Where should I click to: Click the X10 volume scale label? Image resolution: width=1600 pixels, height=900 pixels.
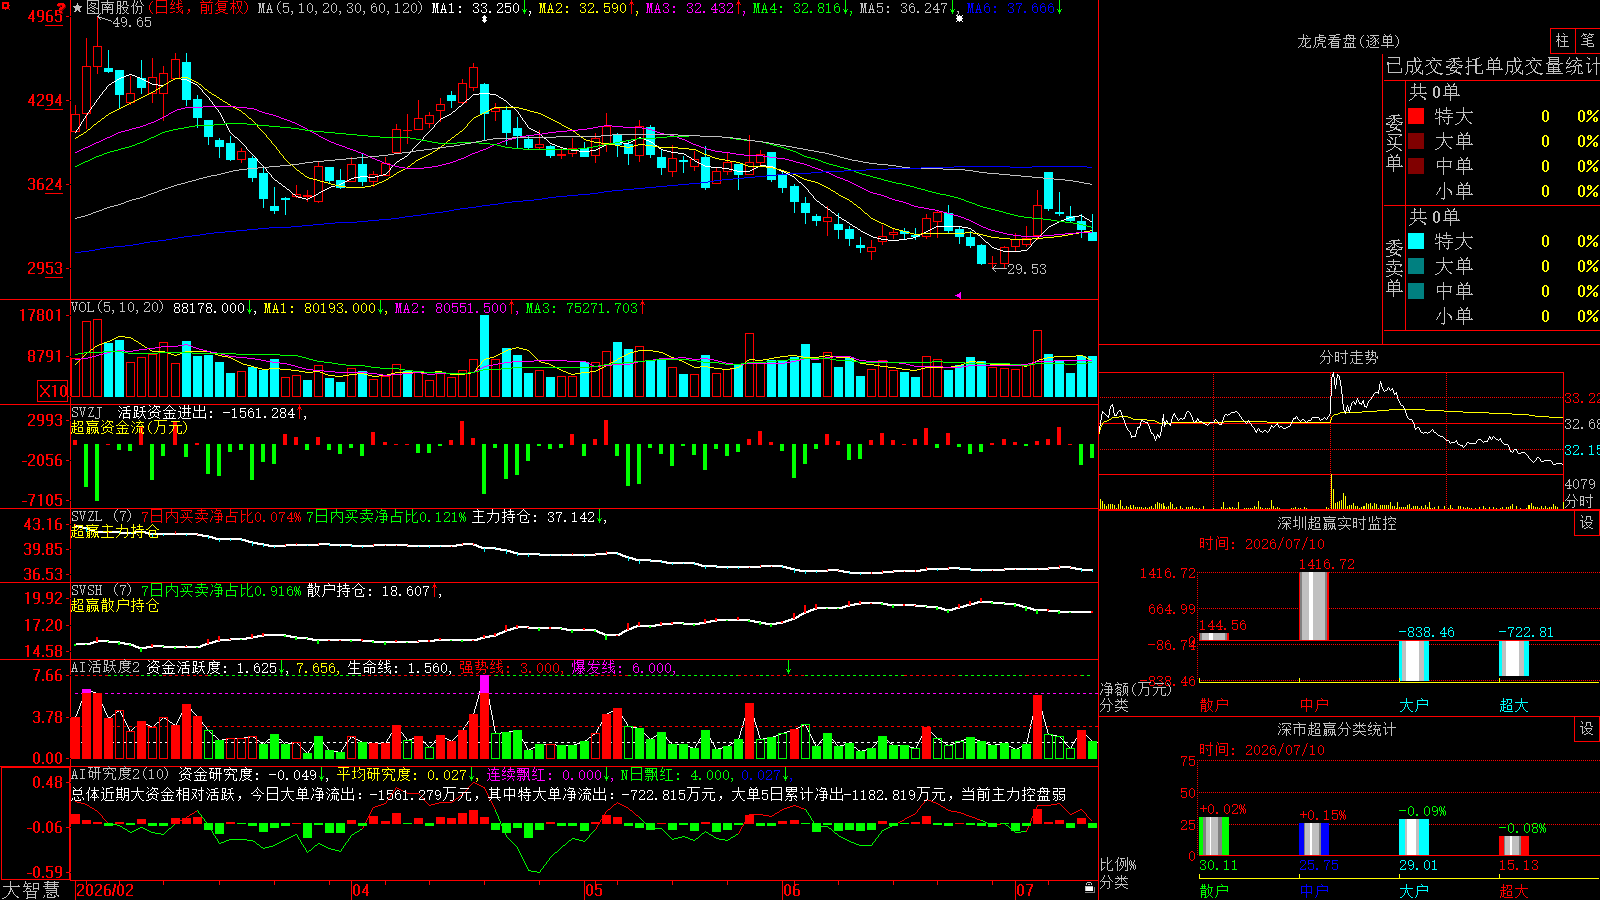[x=53, y=391]
